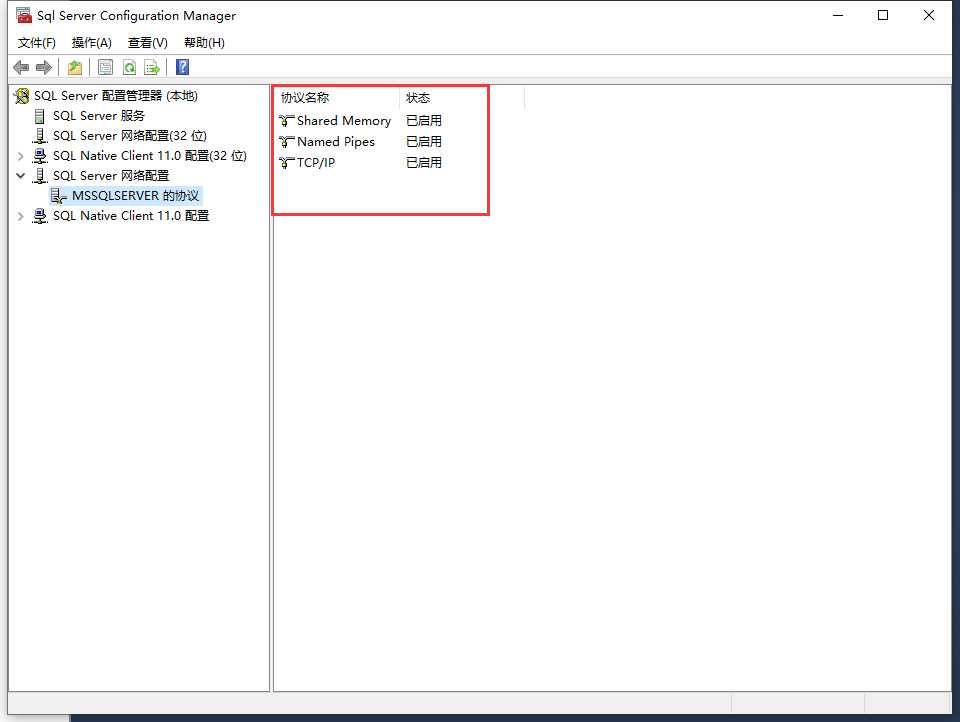The image size is (960, 722).
Task: Maximize the Configuration Manager window
Action: [x=883, y=15]
